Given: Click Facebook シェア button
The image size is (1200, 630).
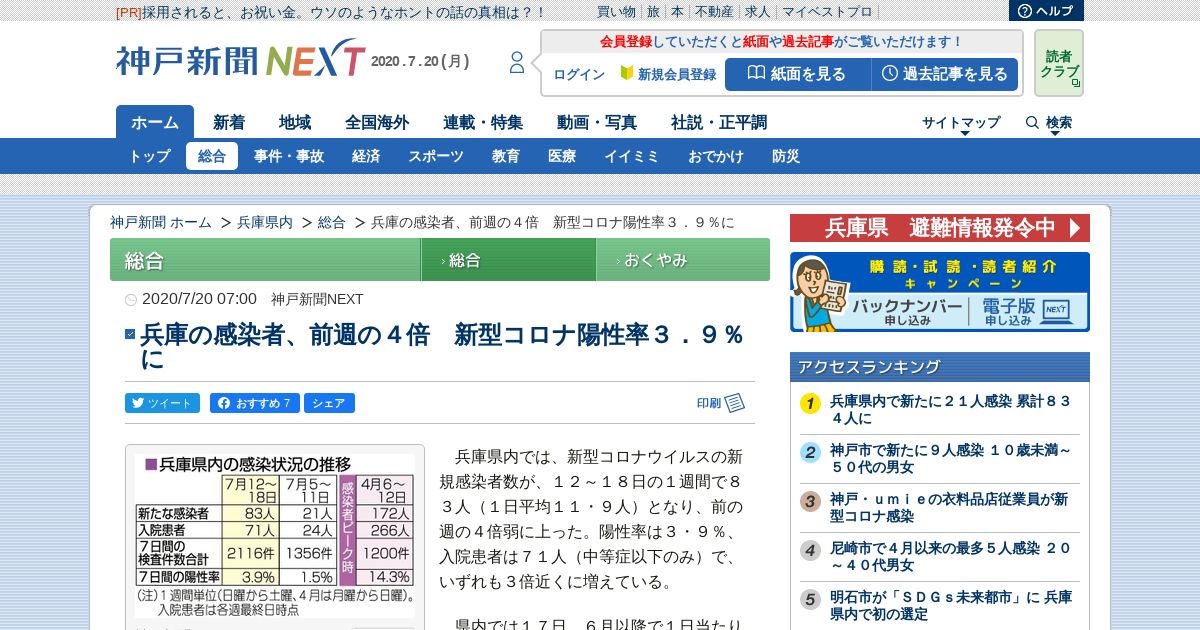Looking at the screenshot, I should tap(329, 403).
